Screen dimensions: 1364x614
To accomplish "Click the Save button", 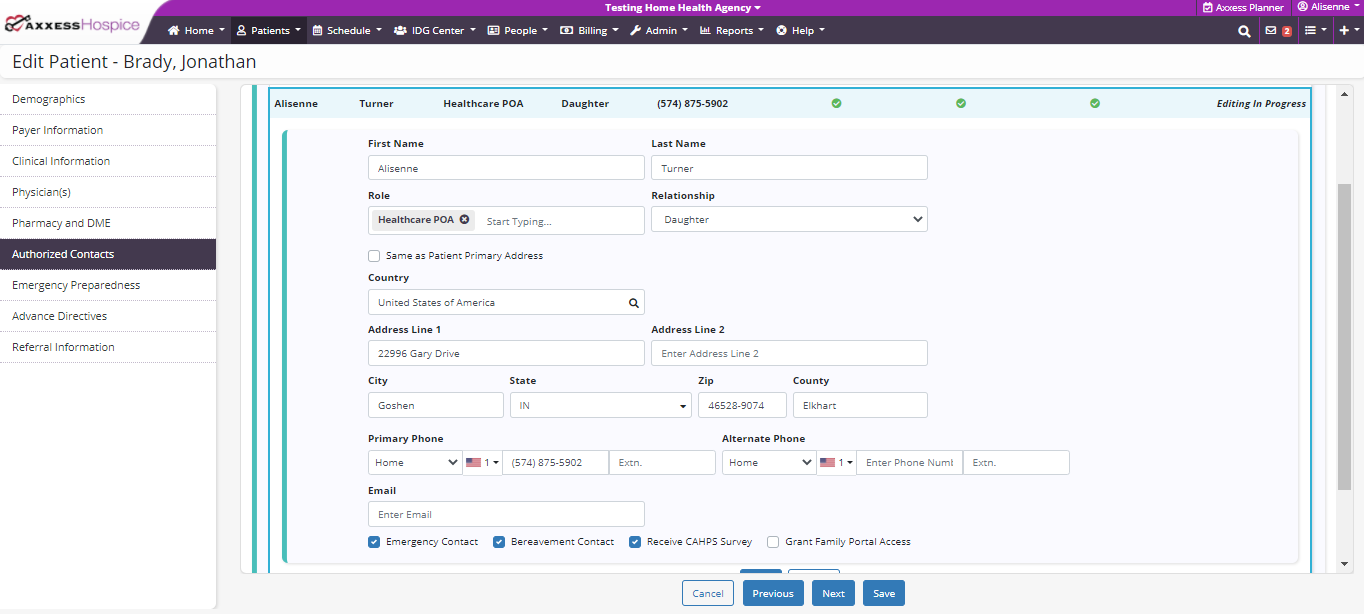I will tap(884, 594).
